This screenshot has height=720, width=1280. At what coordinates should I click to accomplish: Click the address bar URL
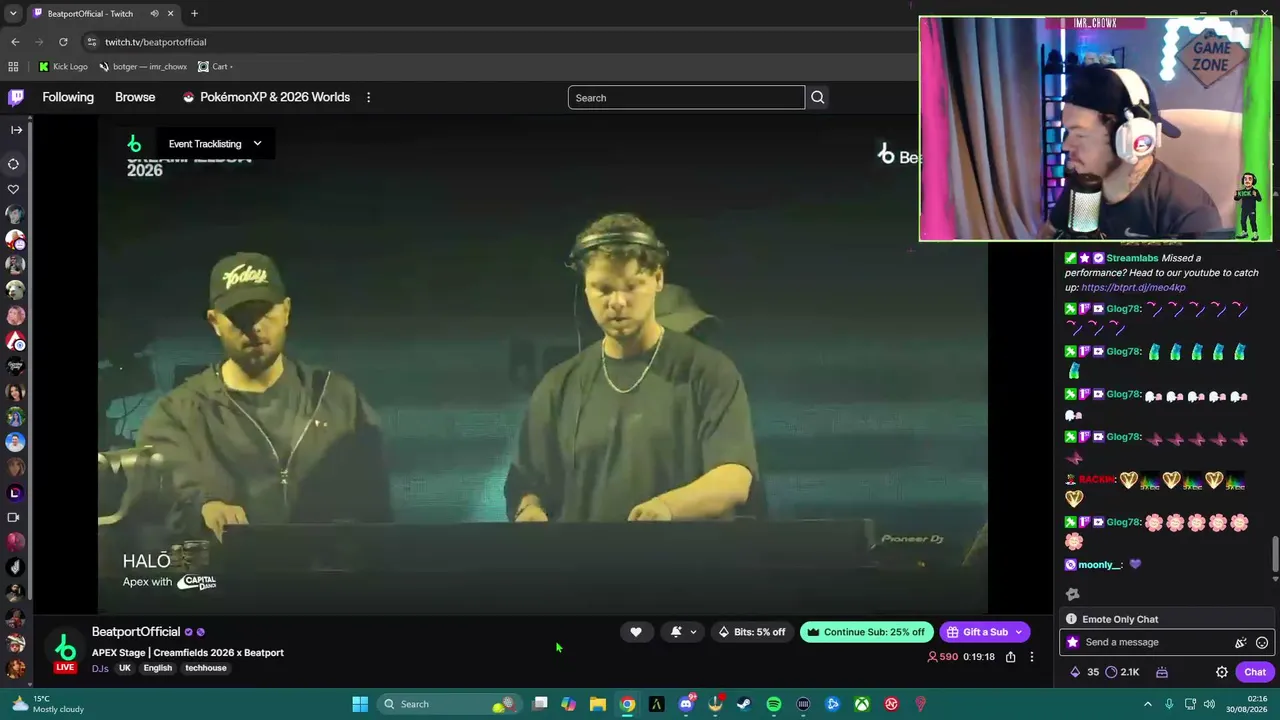[x=156, y=42]
